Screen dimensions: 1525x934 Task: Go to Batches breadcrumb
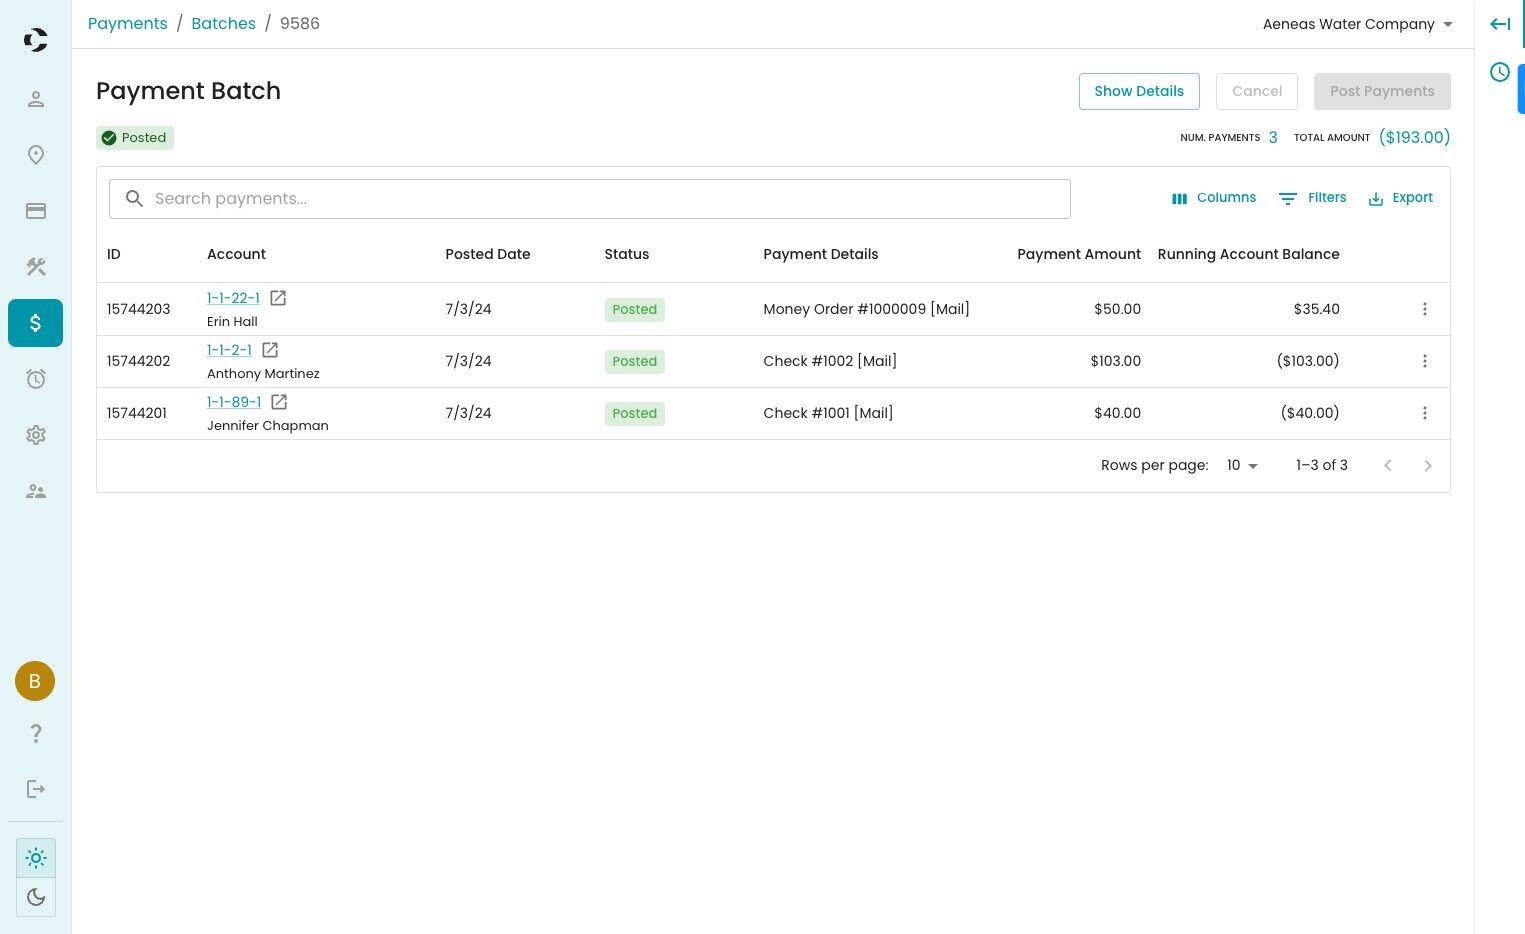click(x=223, y=24)
